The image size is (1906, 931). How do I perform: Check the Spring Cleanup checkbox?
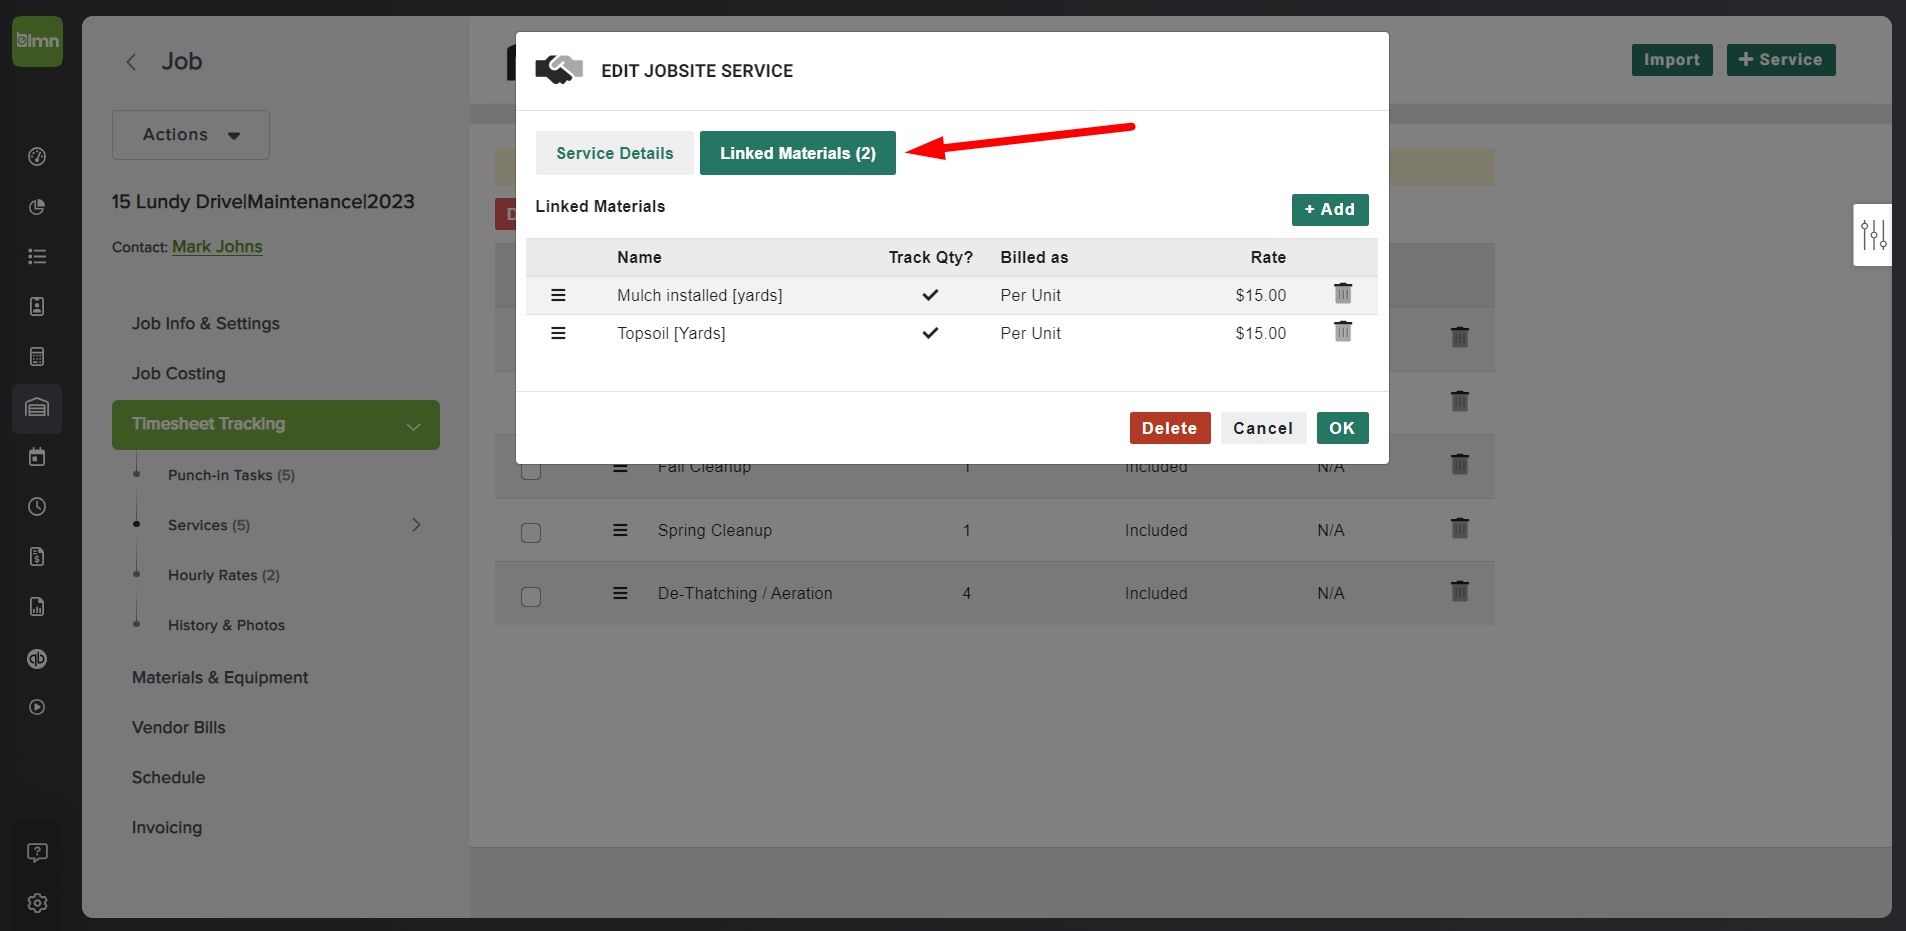pyautogui.click(x=531, y=533)
